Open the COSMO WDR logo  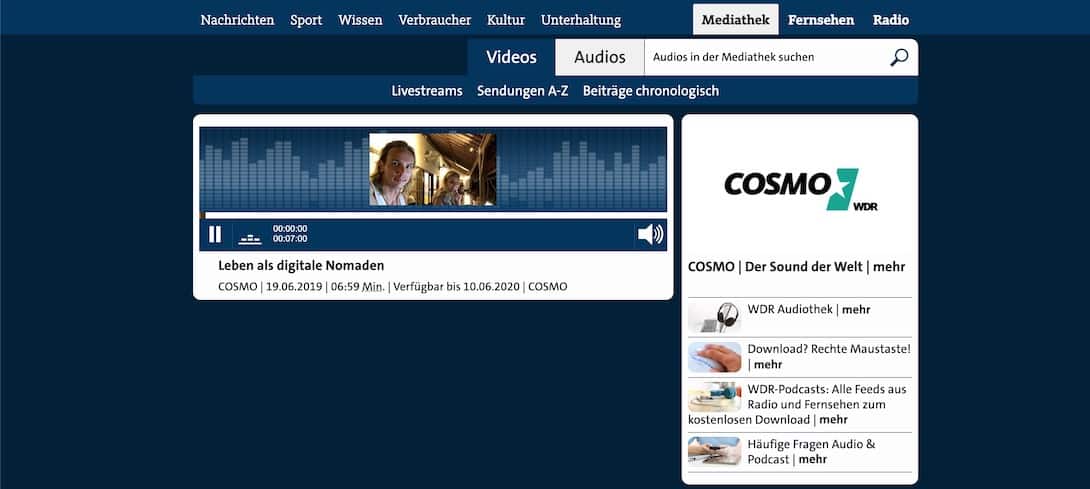point(799,189)
